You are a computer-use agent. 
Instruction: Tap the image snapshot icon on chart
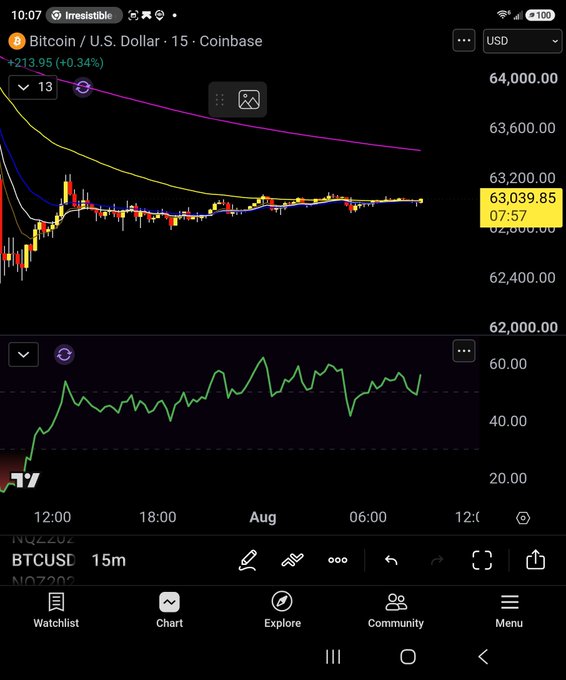(x=249, y=100)
